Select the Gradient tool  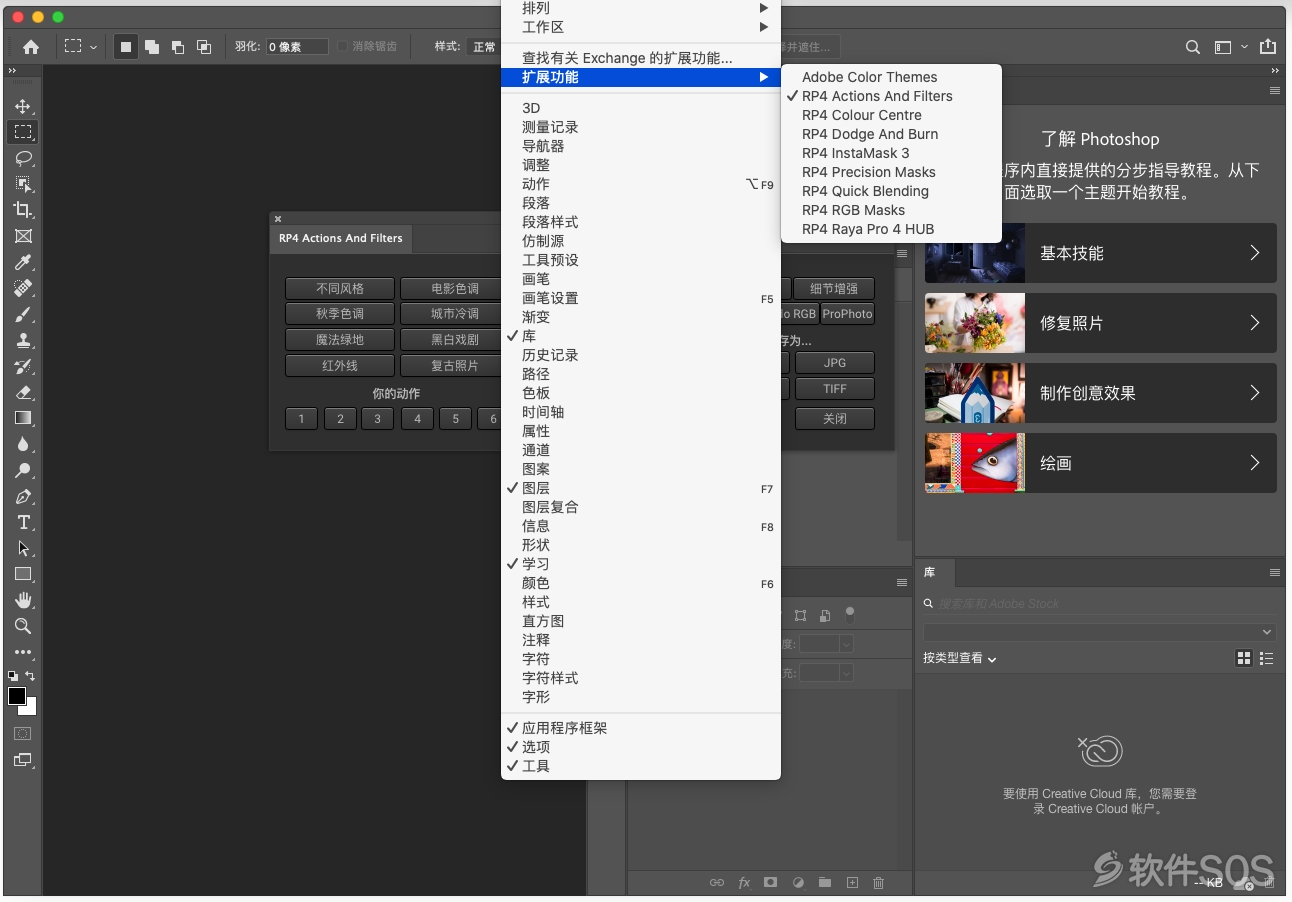coord(23,418)
